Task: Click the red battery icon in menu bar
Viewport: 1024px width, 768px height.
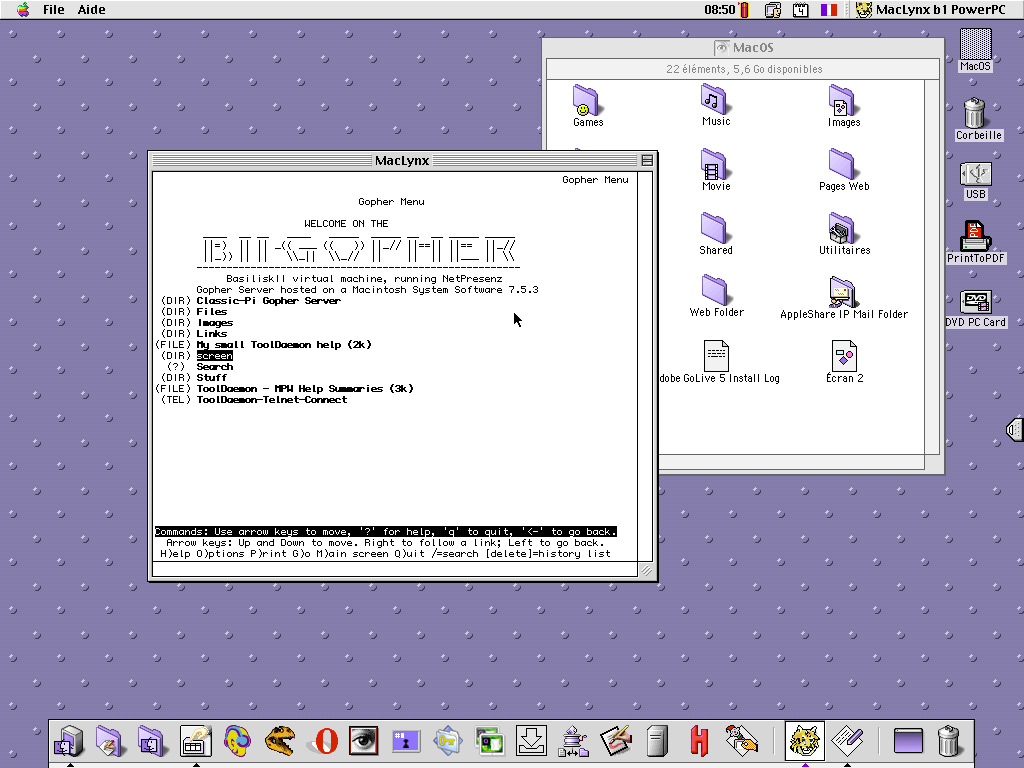Action: (744, 9)
